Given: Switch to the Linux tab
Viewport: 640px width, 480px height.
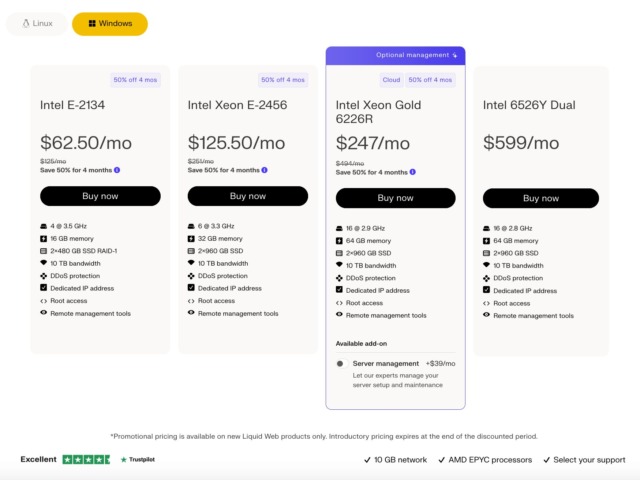Looking at the screenshot, I should 37,24.
